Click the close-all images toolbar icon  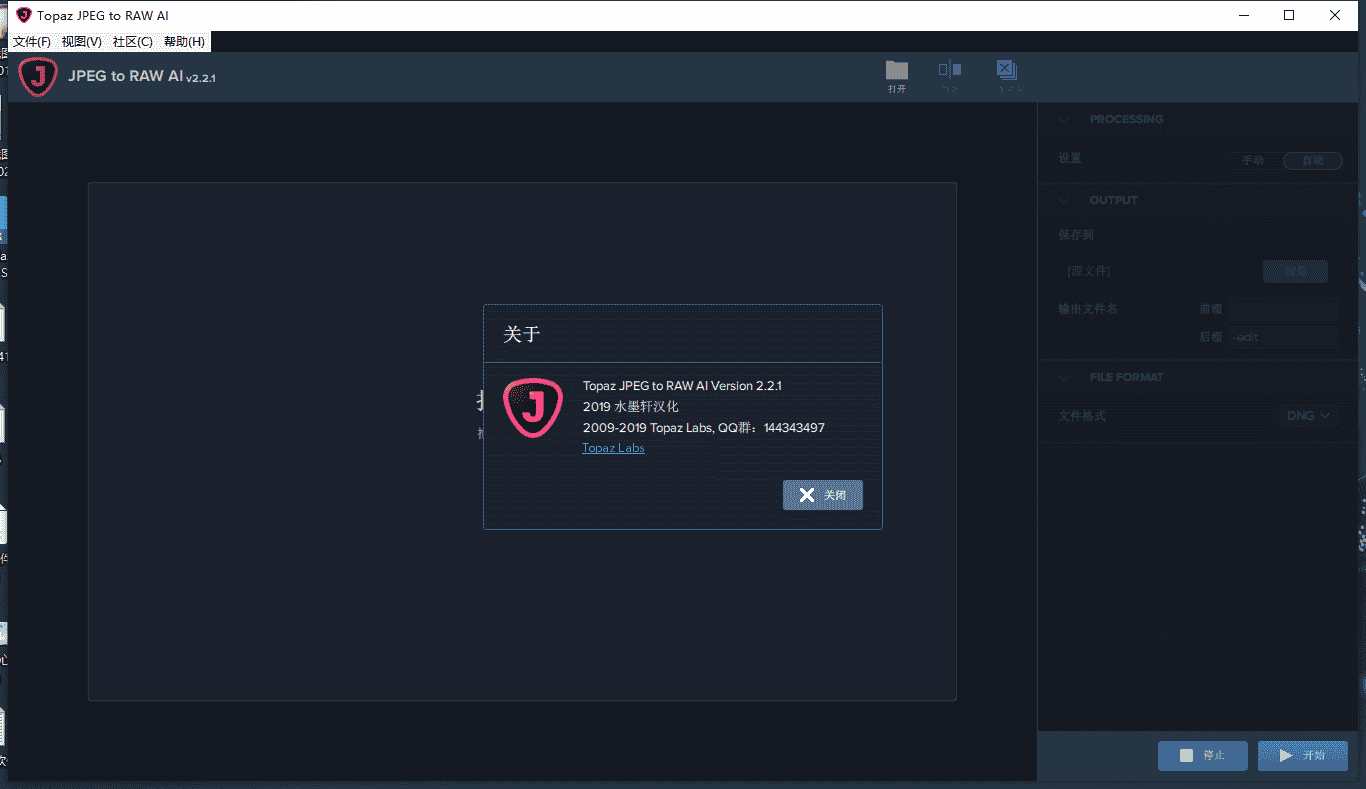coord(1007,70)
